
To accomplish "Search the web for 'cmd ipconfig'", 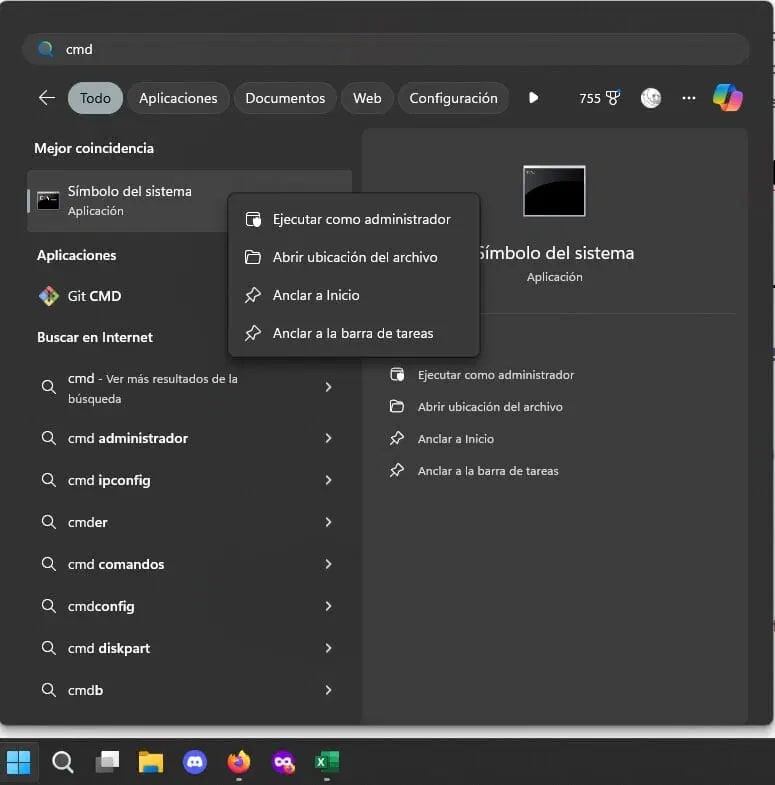I will tap(189, 480).
